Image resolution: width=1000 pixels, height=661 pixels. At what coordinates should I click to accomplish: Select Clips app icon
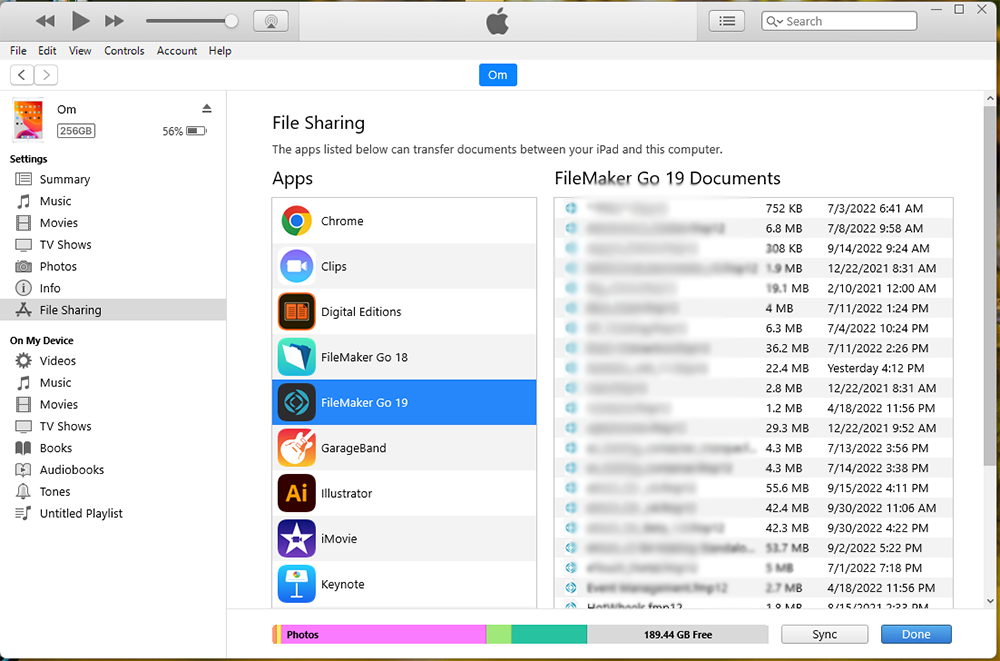coord(297,266)
